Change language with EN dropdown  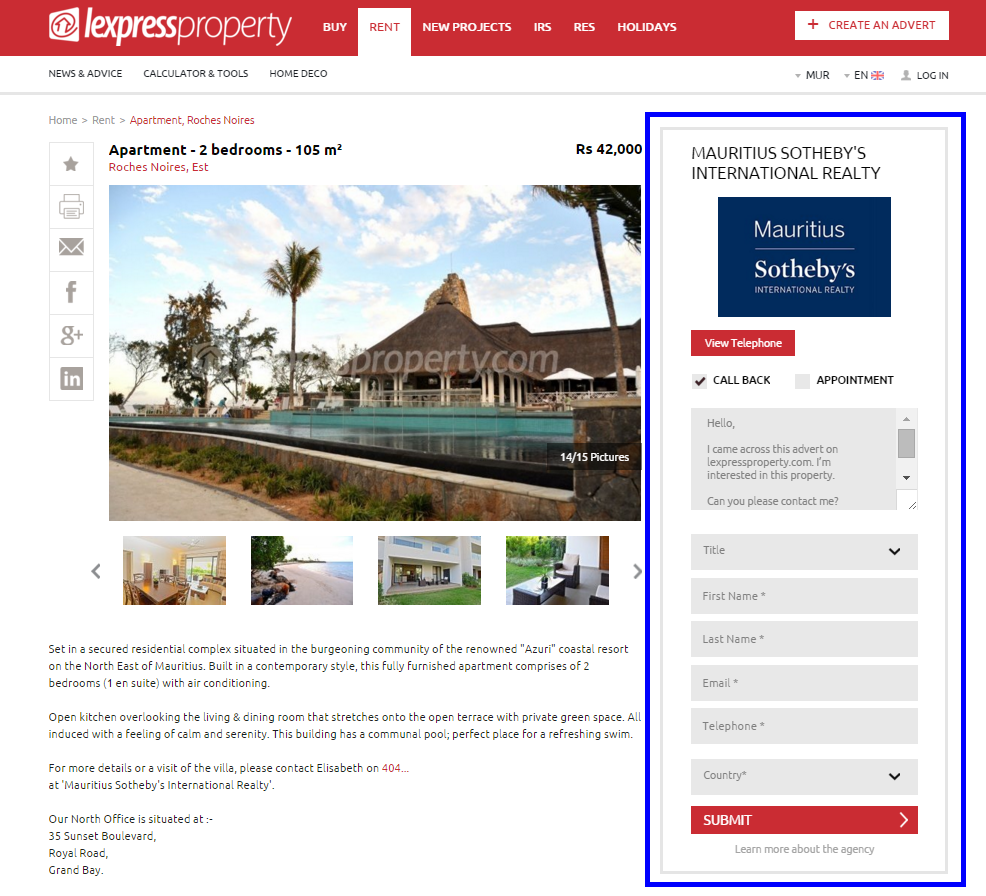point(864,75)
